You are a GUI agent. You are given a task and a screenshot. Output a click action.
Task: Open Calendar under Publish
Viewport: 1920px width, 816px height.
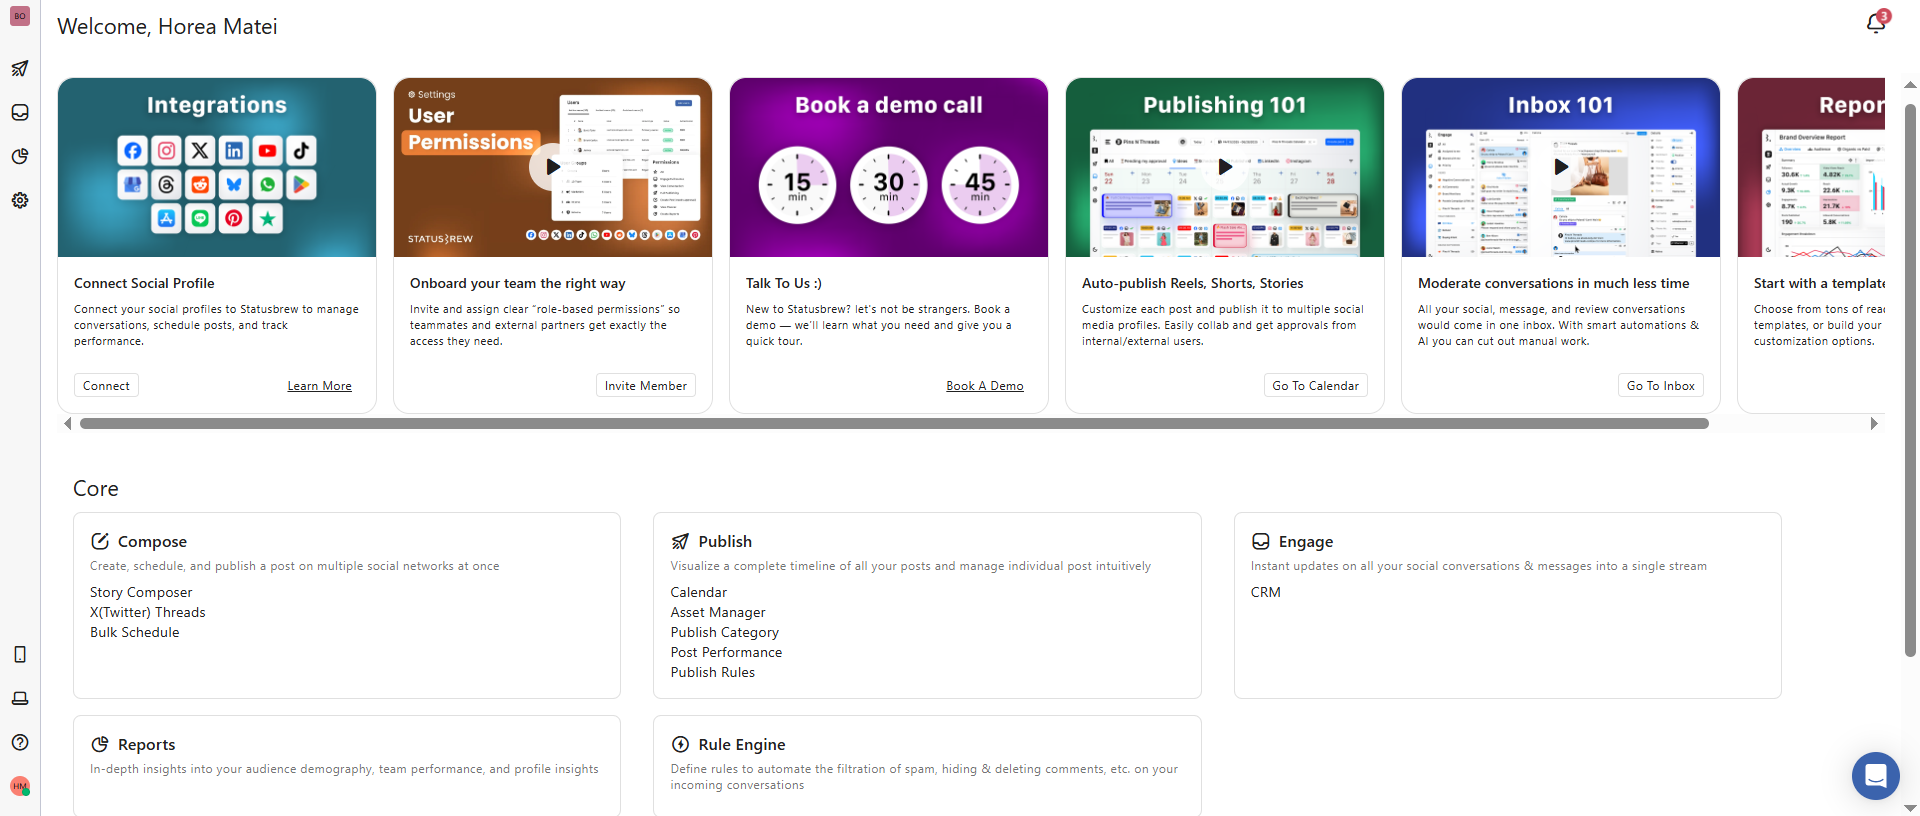[x=699, y=592]
